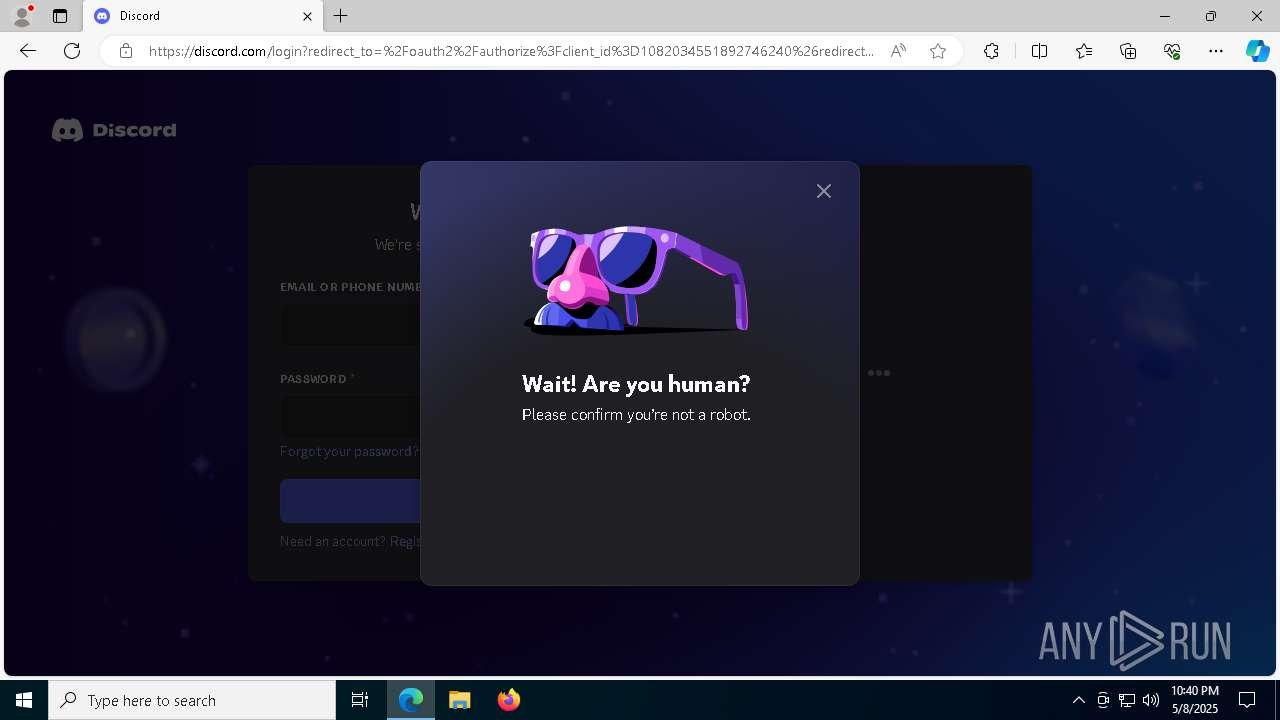Follow the 'Forgot your password?' link
Image resolution: width=1280 pixels, height=720 pixels.
pos(349,451)
